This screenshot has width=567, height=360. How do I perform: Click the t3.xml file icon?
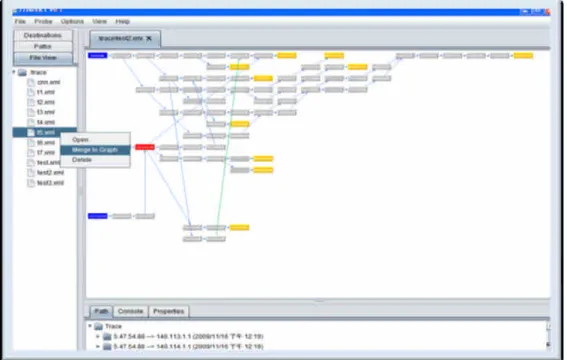pyautogui.click(x=31, y=112)
